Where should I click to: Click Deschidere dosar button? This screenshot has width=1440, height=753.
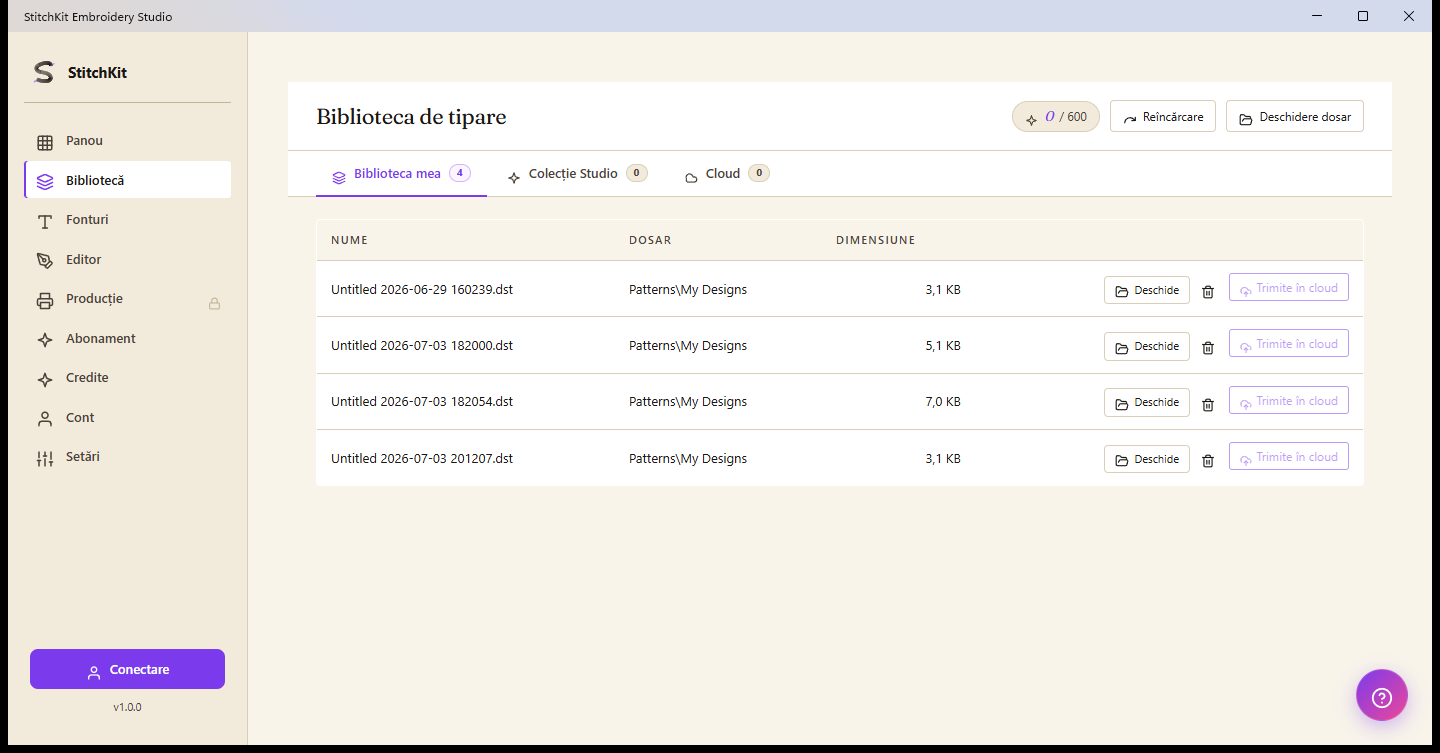(1295, 116)
